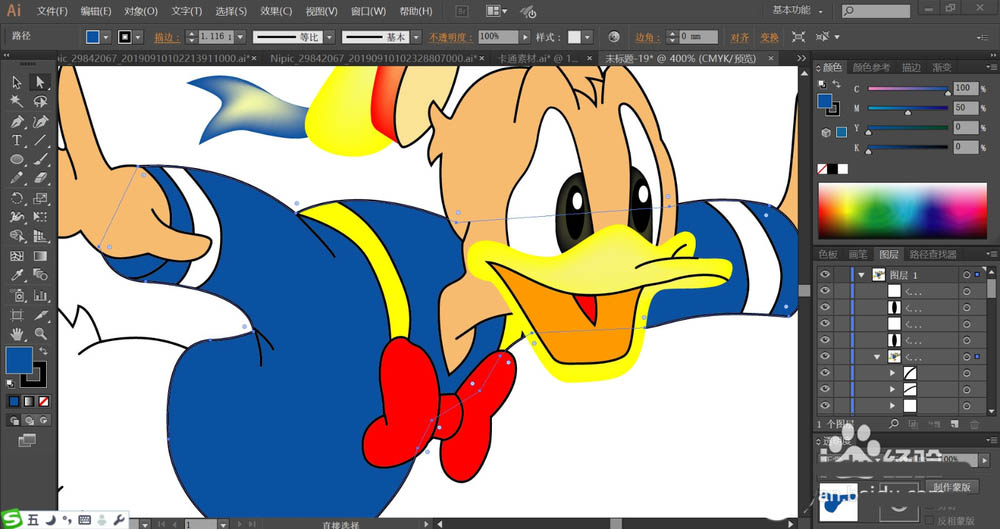Select the Perspective Grid tool
The width and height of the screenshot is (1000, 529).
coord(40,236)
